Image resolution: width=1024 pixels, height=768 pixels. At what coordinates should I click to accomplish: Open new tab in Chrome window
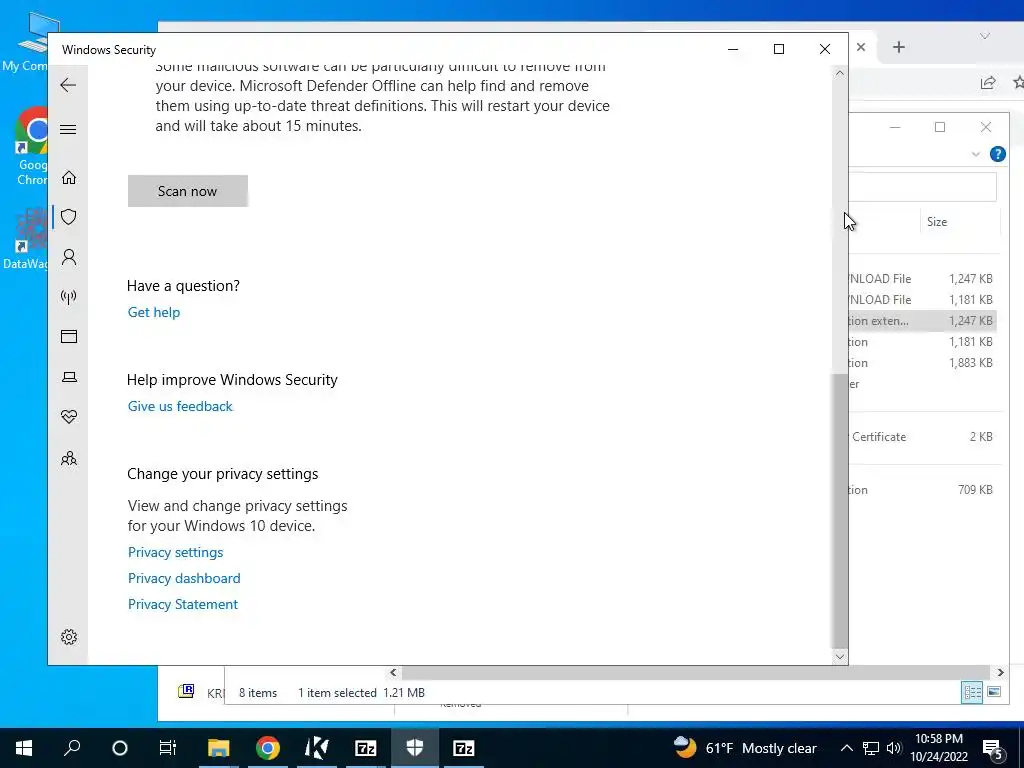coord(899,47)
